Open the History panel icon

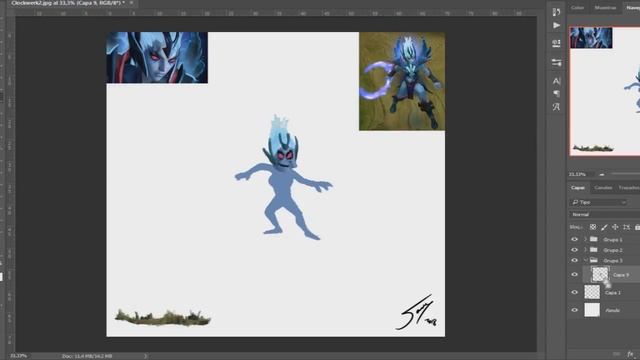point(556,12)
